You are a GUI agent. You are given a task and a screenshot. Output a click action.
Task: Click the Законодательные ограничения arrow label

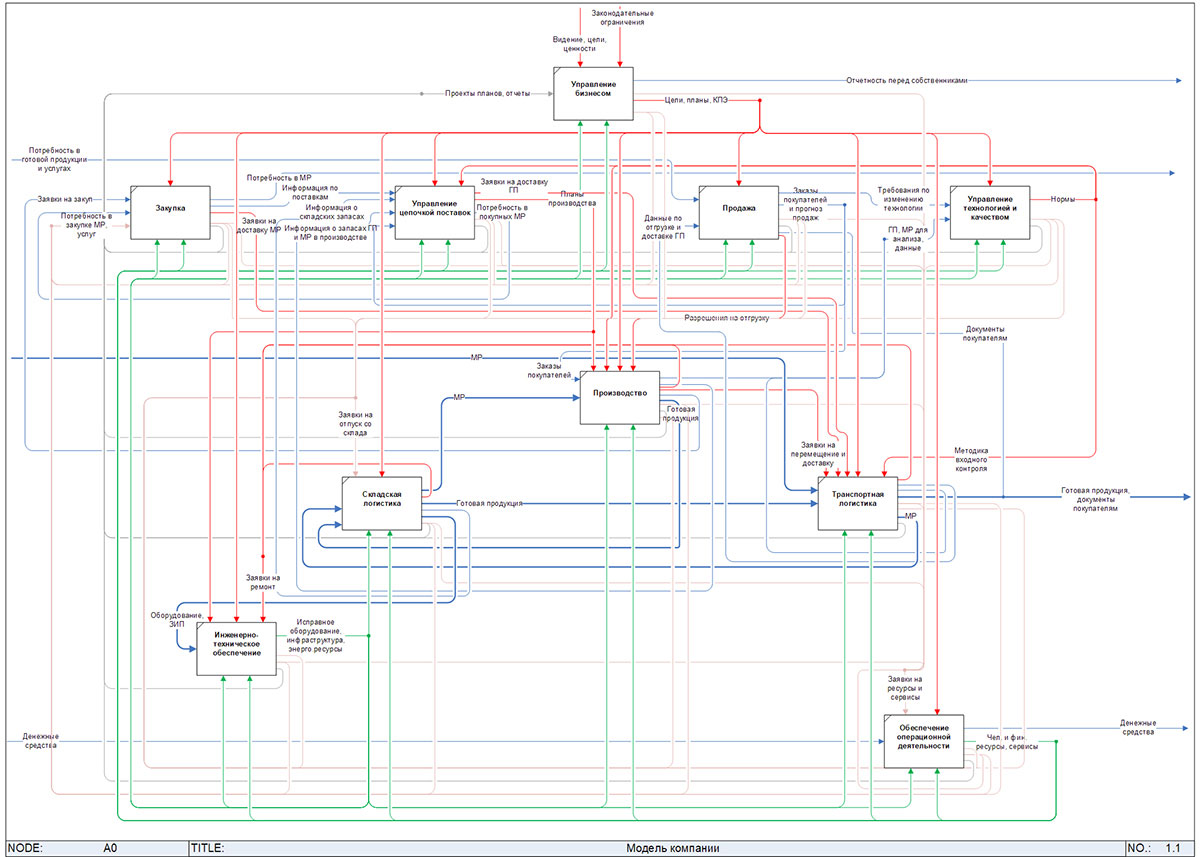(622, 17)
